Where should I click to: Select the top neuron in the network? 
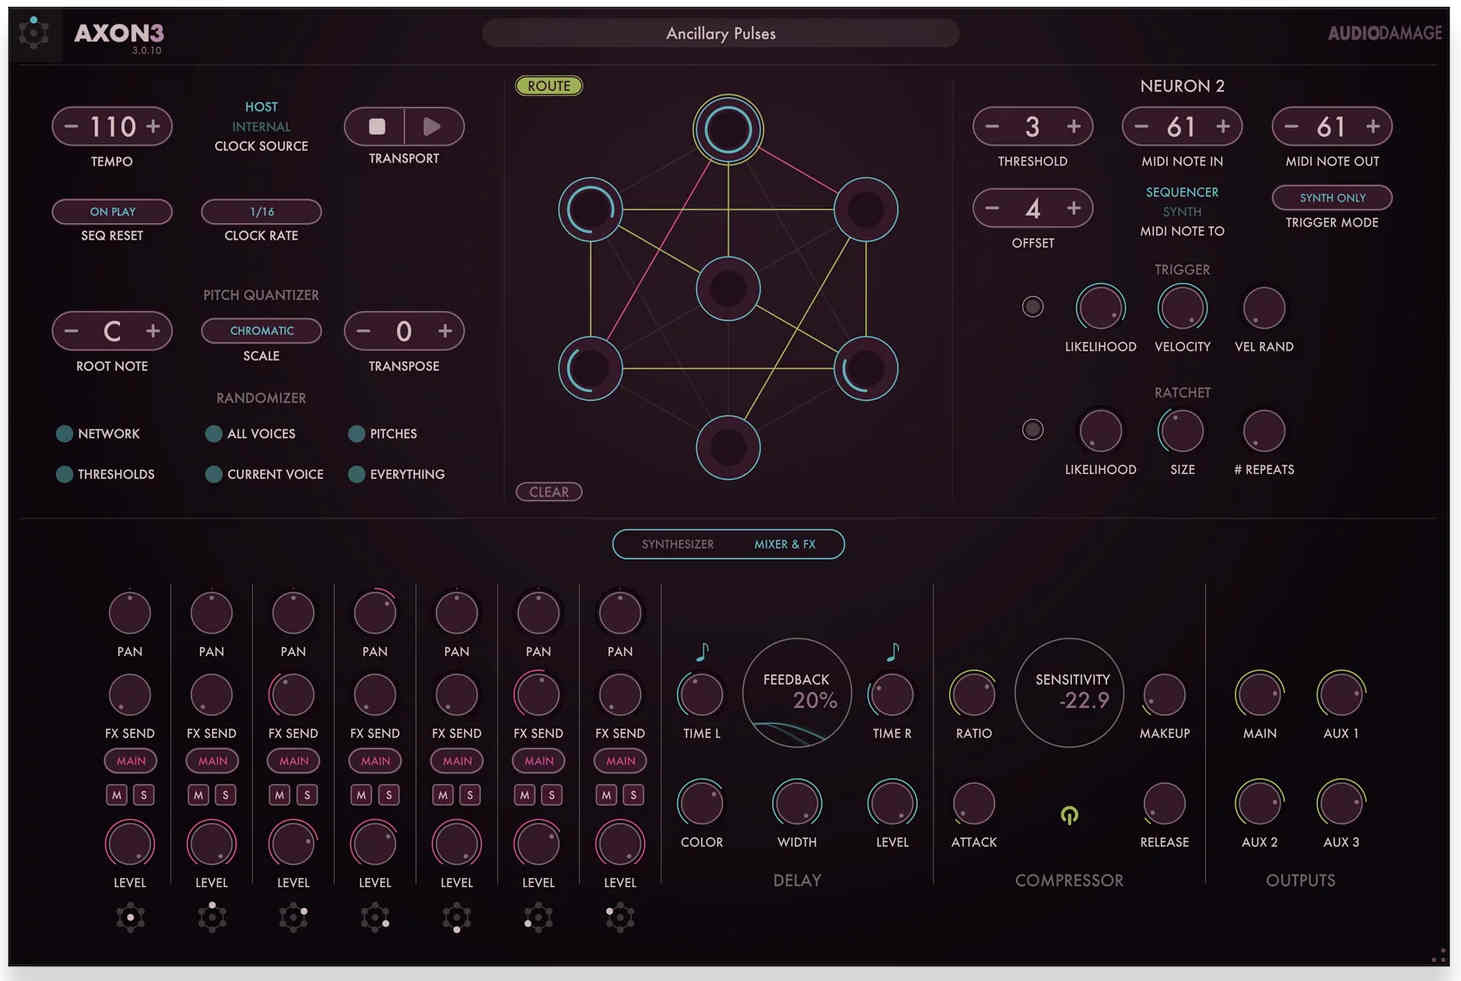pyautogui.click(x=728, y=129)
